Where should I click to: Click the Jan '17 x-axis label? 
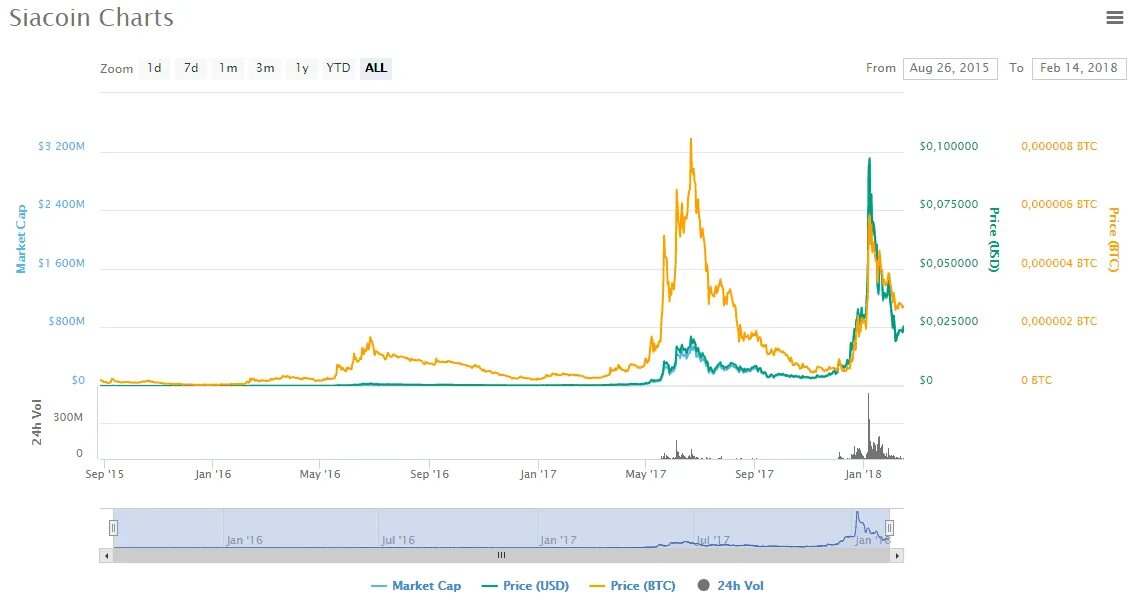coord(538,474)
